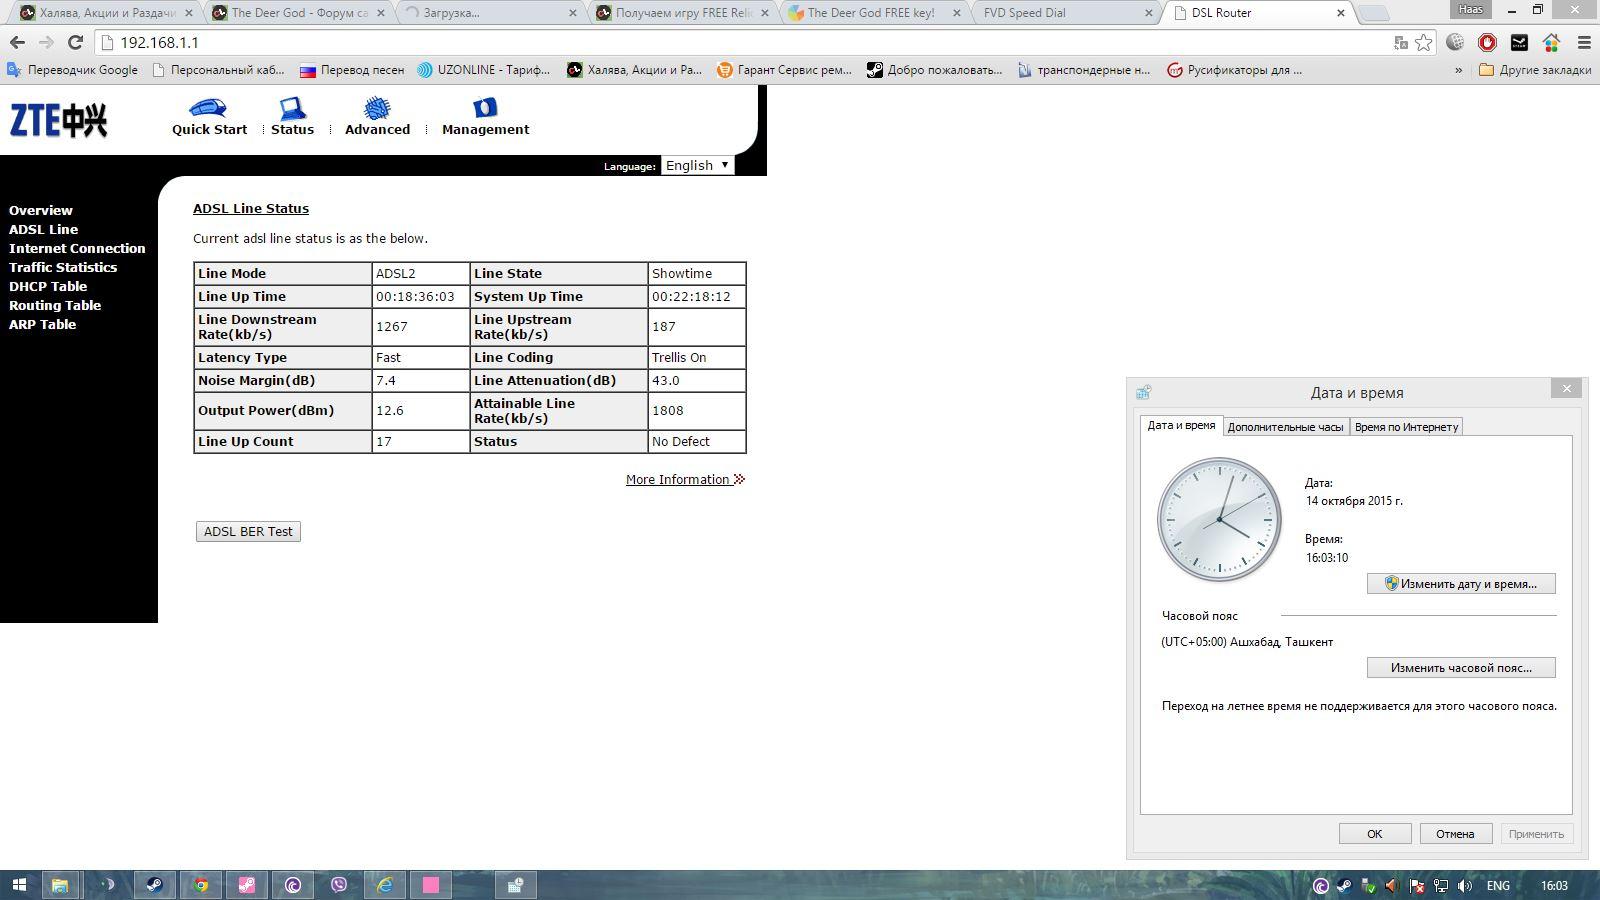This screenshot has height=900, width=1600.
Task: Open the Steam extension icon
Action: 1519,42
